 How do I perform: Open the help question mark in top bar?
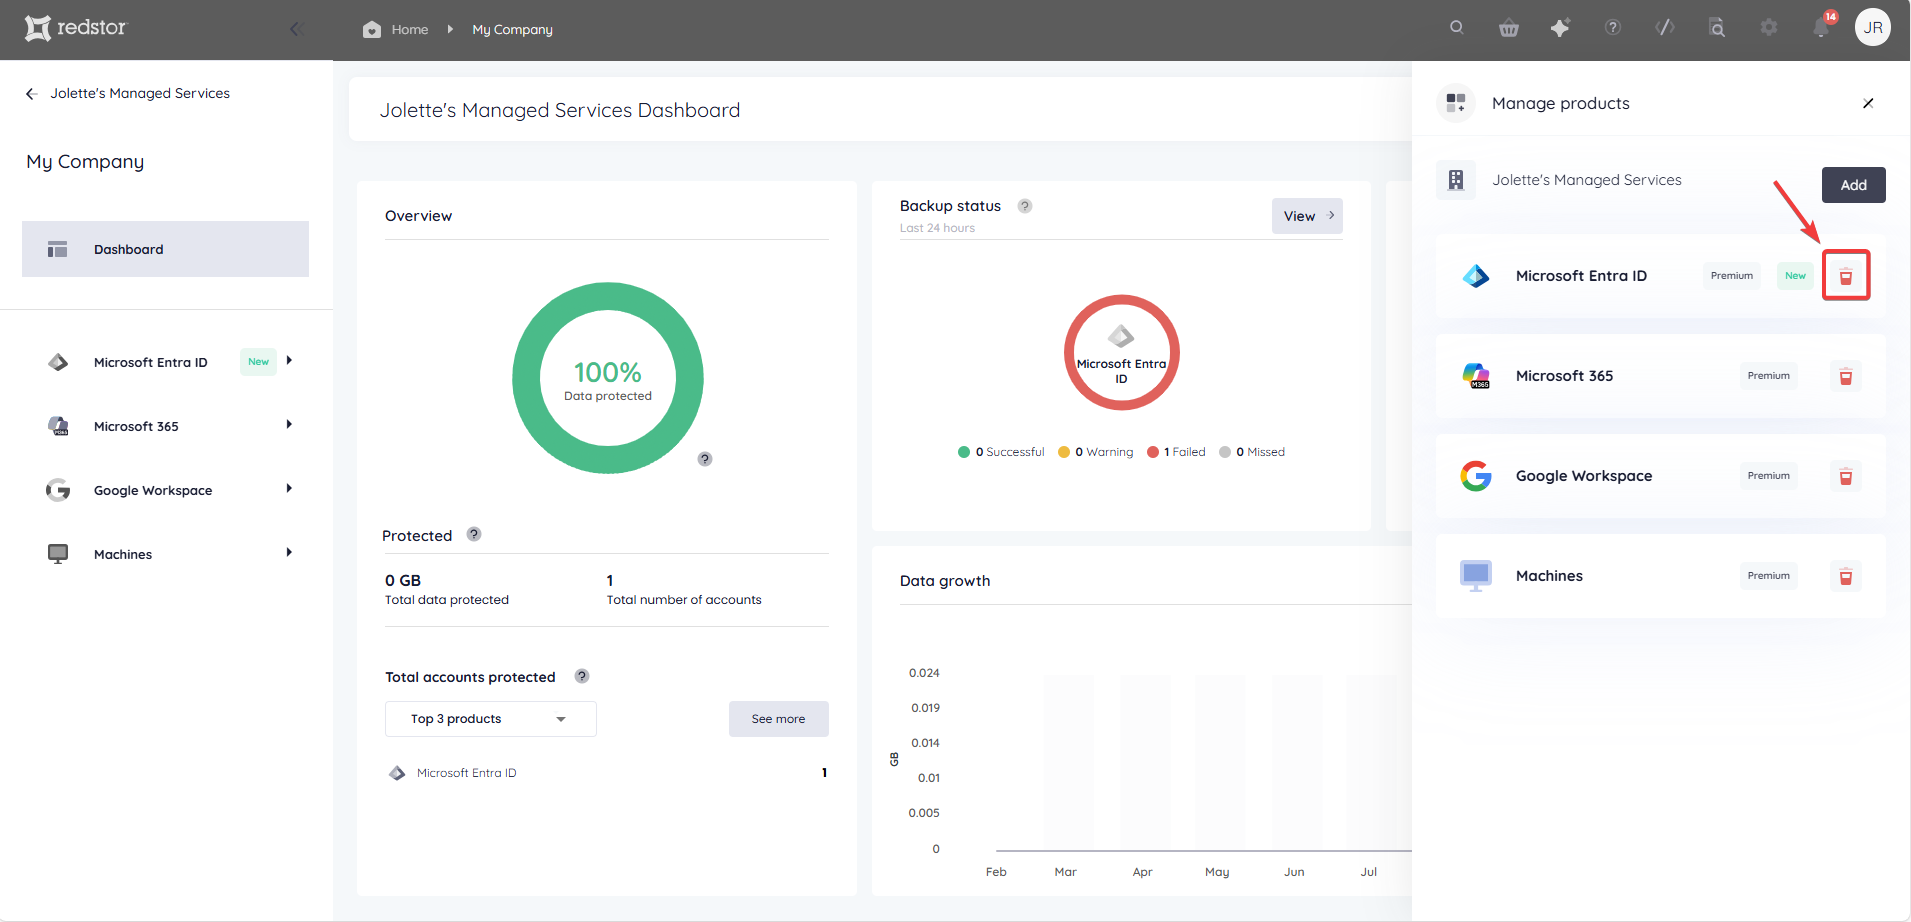point(1613,28)
